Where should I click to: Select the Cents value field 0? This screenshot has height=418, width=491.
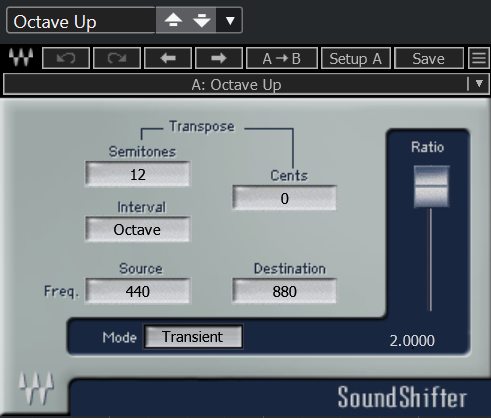(284, 198)
